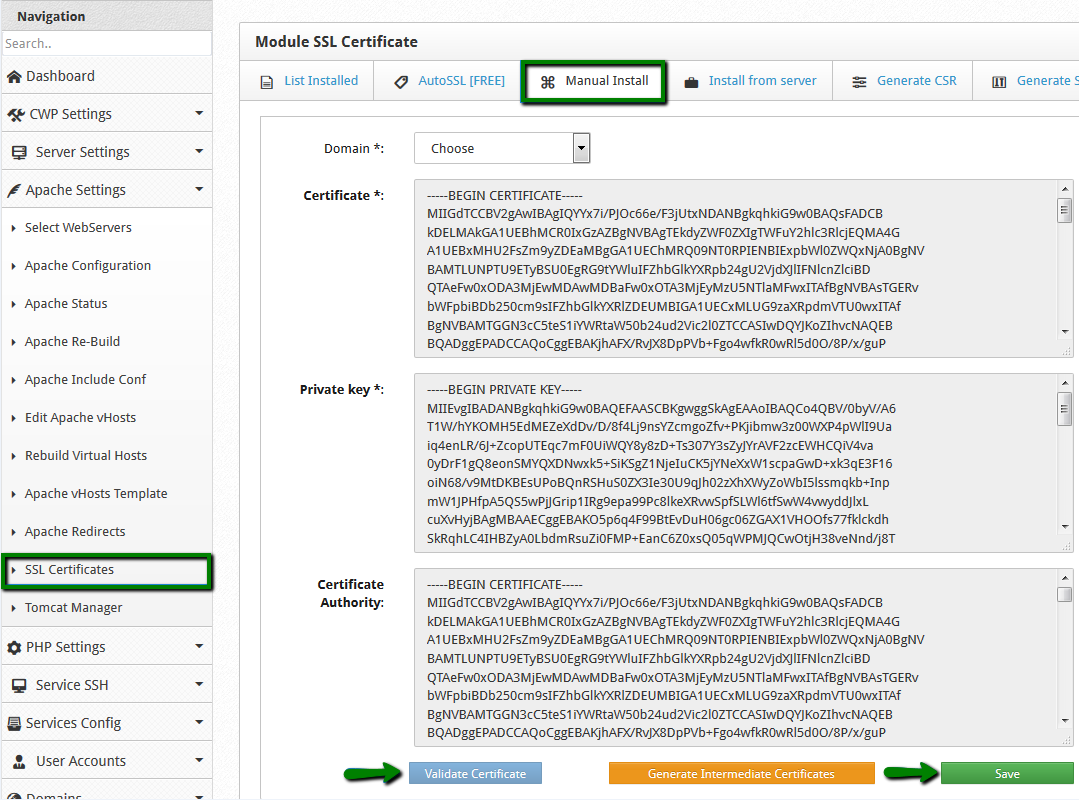
Task: Open the Domain dropdown
Action: [502, 148]
